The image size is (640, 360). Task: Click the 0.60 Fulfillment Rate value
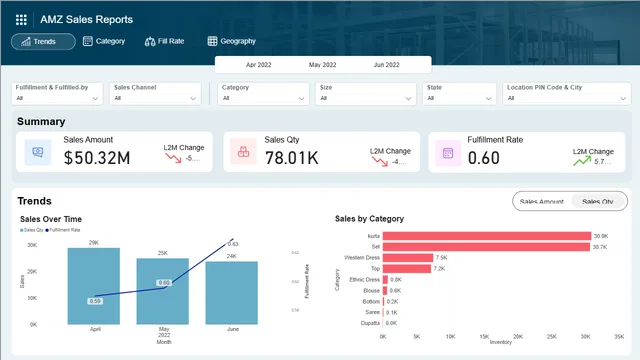[484, 158]
